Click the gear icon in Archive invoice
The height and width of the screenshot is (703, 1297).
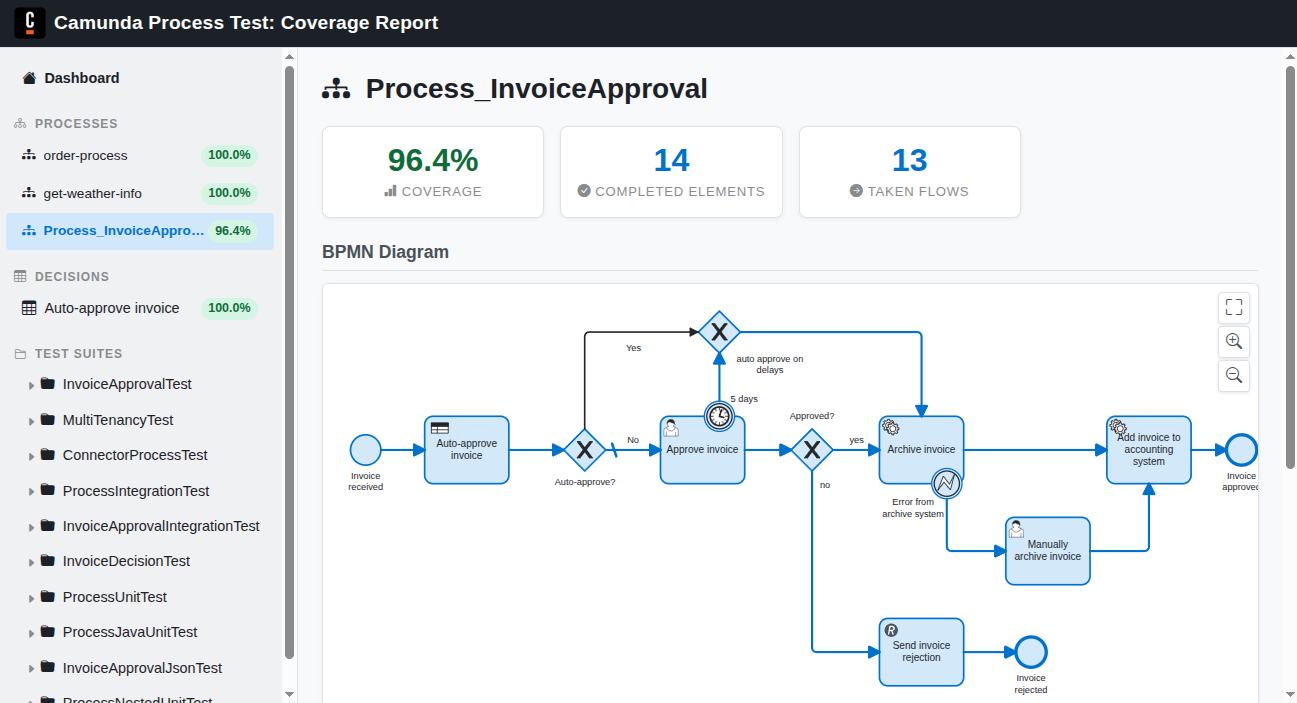pos(890,427)
